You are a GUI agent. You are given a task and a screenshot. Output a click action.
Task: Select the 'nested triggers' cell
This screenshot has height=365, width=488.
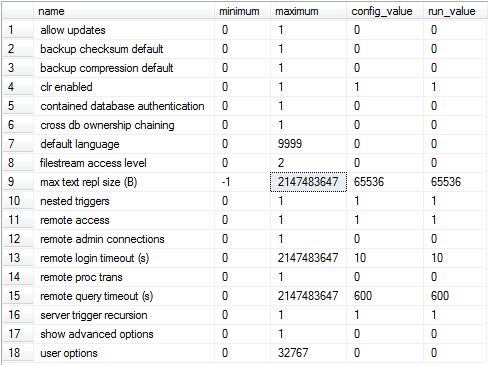click(124, 201)
